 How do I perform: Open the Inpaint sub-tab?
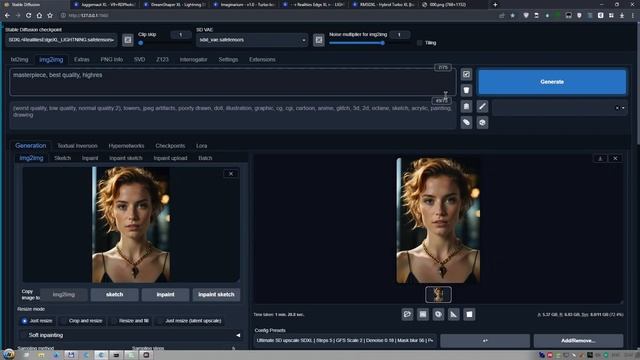pyautogui.click(x=90, y=158)
